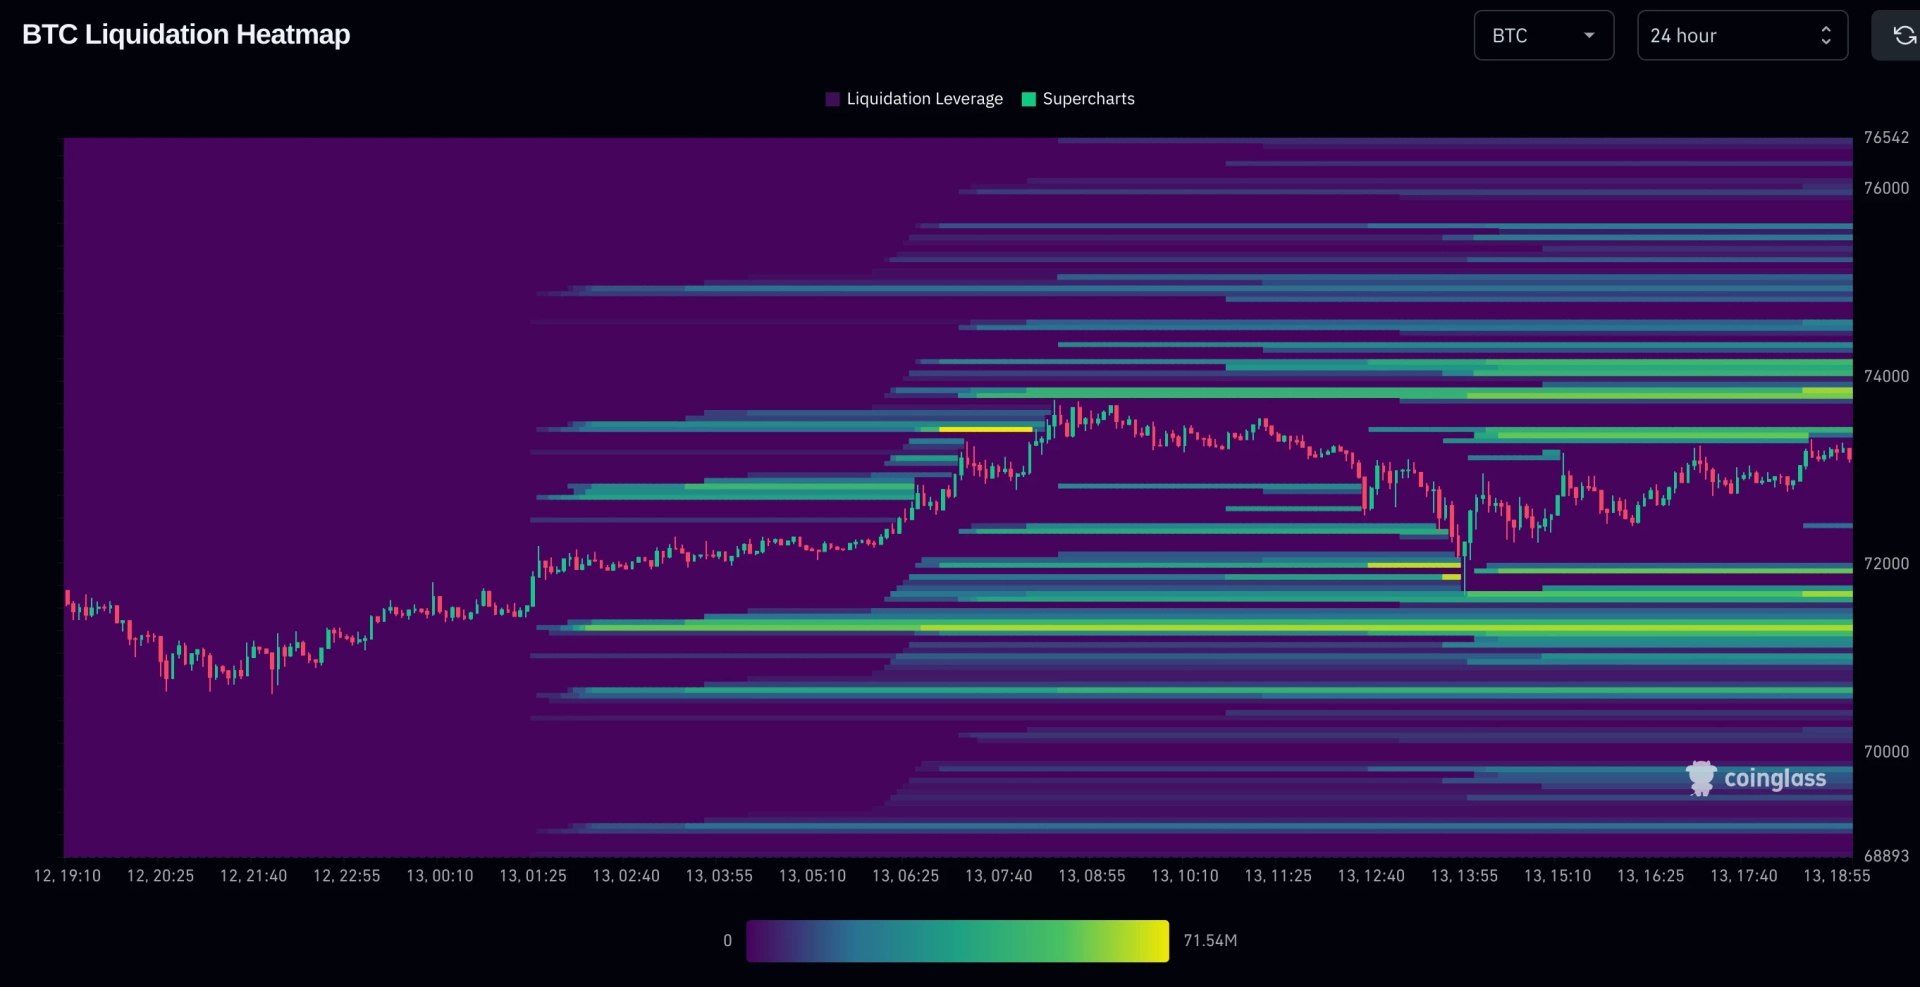Toggle the Supercharts legend series
This screenshot has width=1920, height=987.
1078,99
